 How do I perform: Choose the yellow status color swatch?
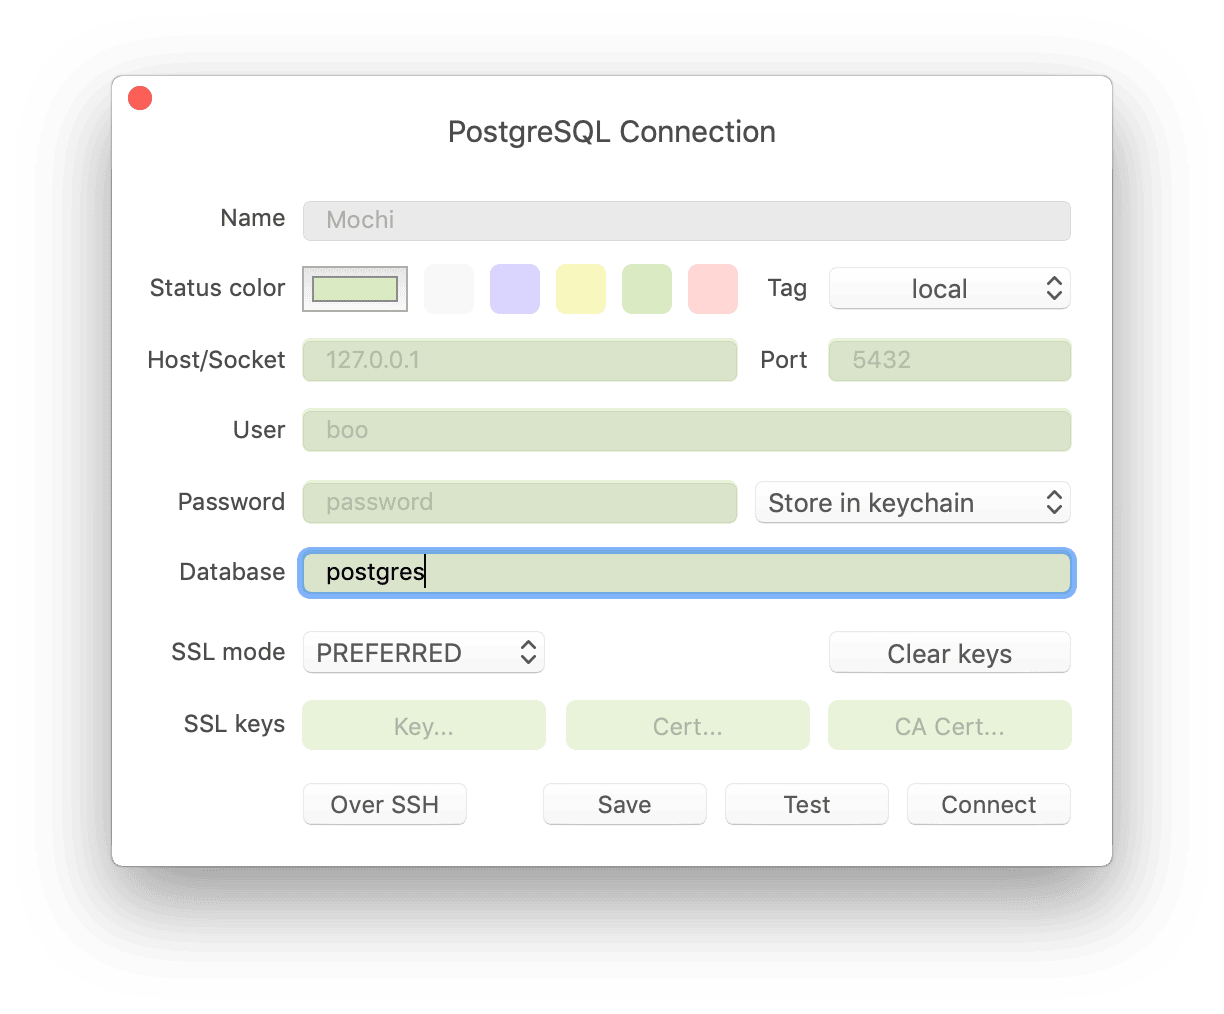coord(581,289)
